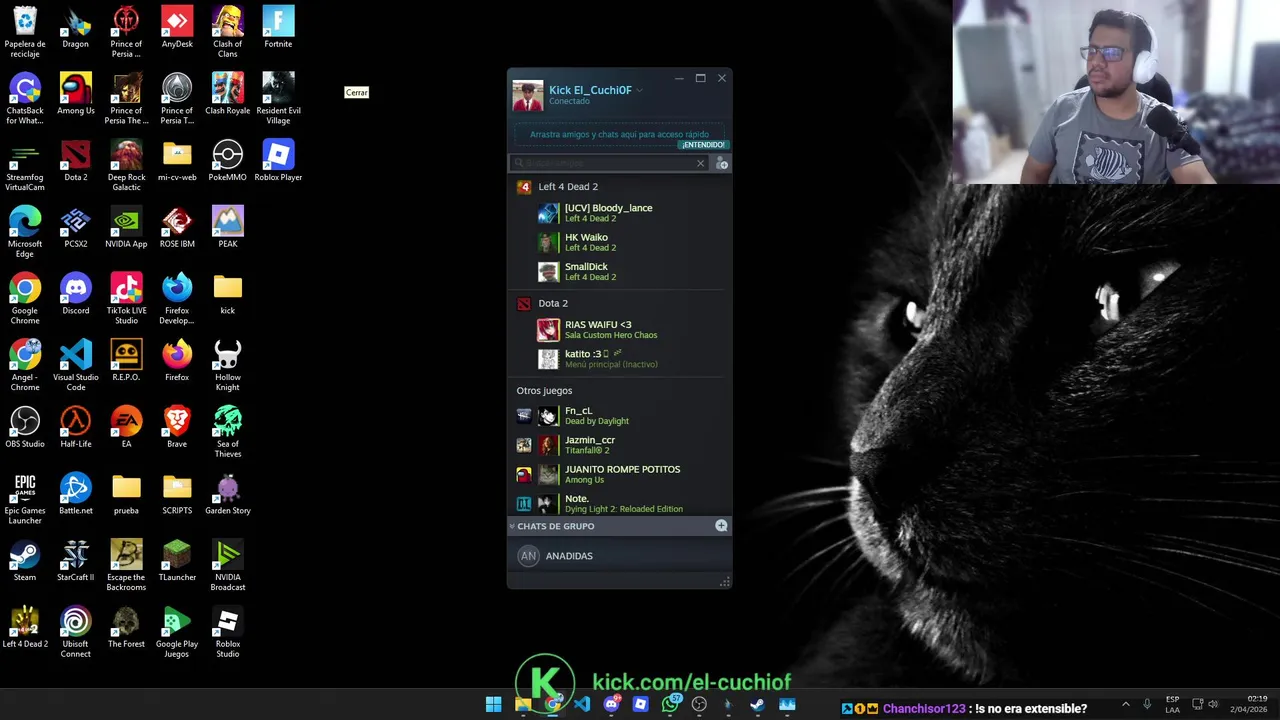Launch StarCraft II from the desktop
Viewport: 1280px width, 720px height.
pyautogui.click(x=76, y=561)
